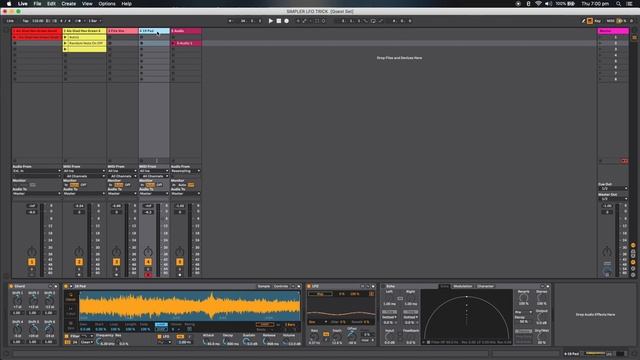Click the Link button in control bar
640x360 pixels.
(x=10, y=21)
